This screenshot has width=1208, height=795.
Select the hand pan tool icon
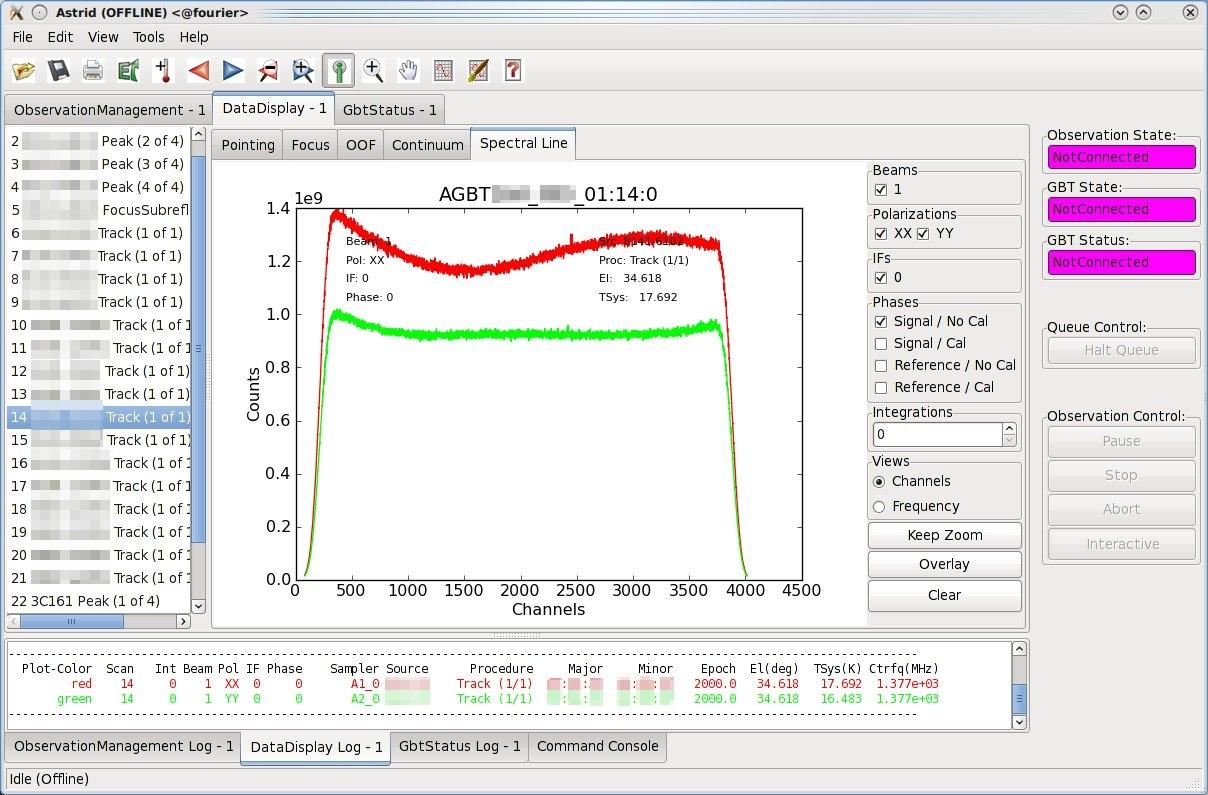pos(408,70)
